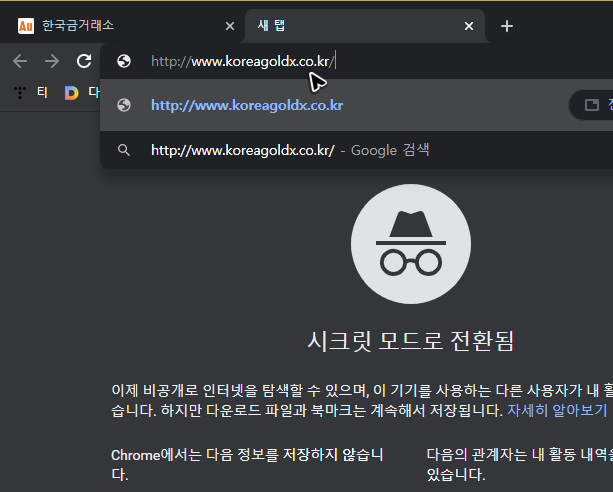Choose the http://www.koreagoldx.co.kr autocomplete suggestion
The image size is (613, 492).
pyautogui.click(x=357, y=105)
